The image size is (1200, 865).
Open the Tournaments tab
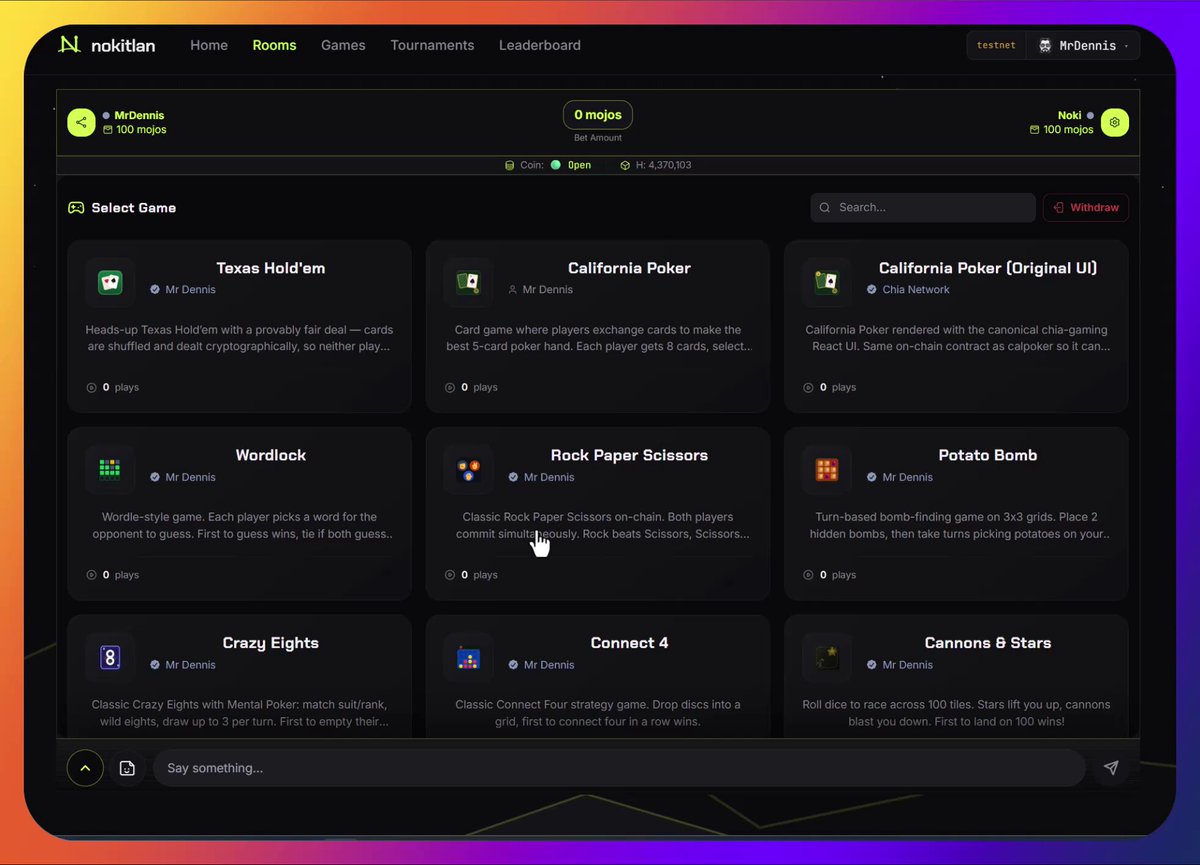point(432,45)
